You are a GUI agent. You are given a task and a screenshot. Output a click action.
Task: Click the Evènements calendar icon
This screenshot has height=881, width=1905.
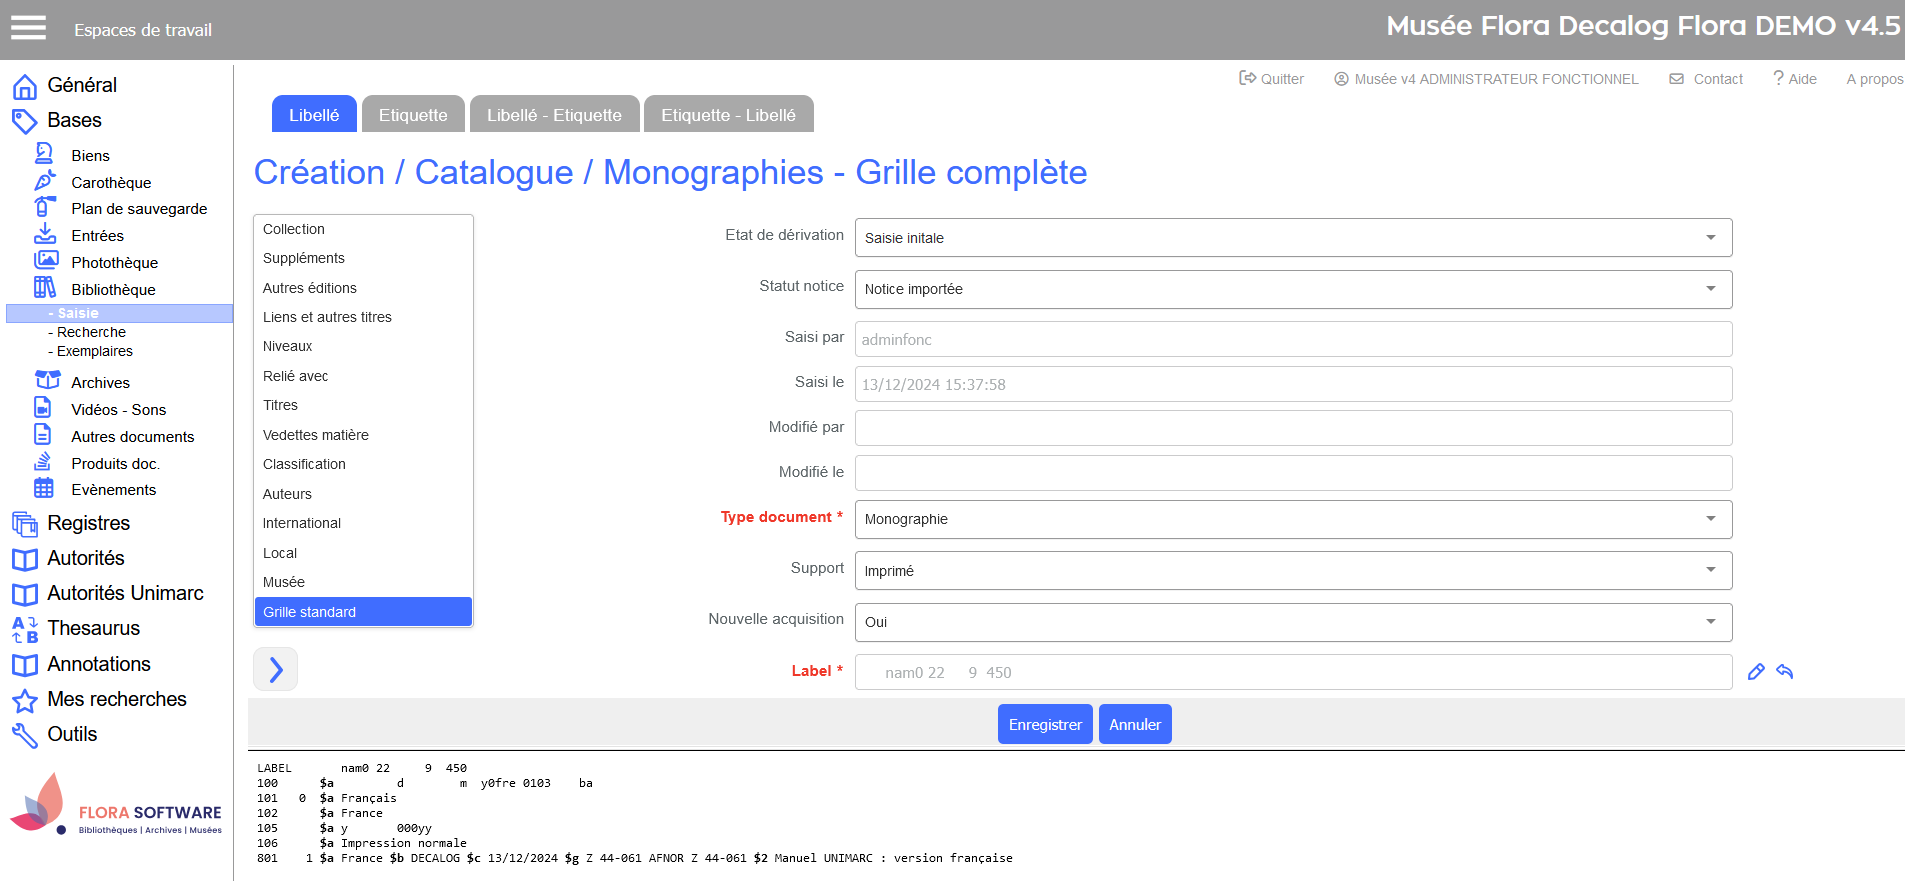tap(44, 488)
